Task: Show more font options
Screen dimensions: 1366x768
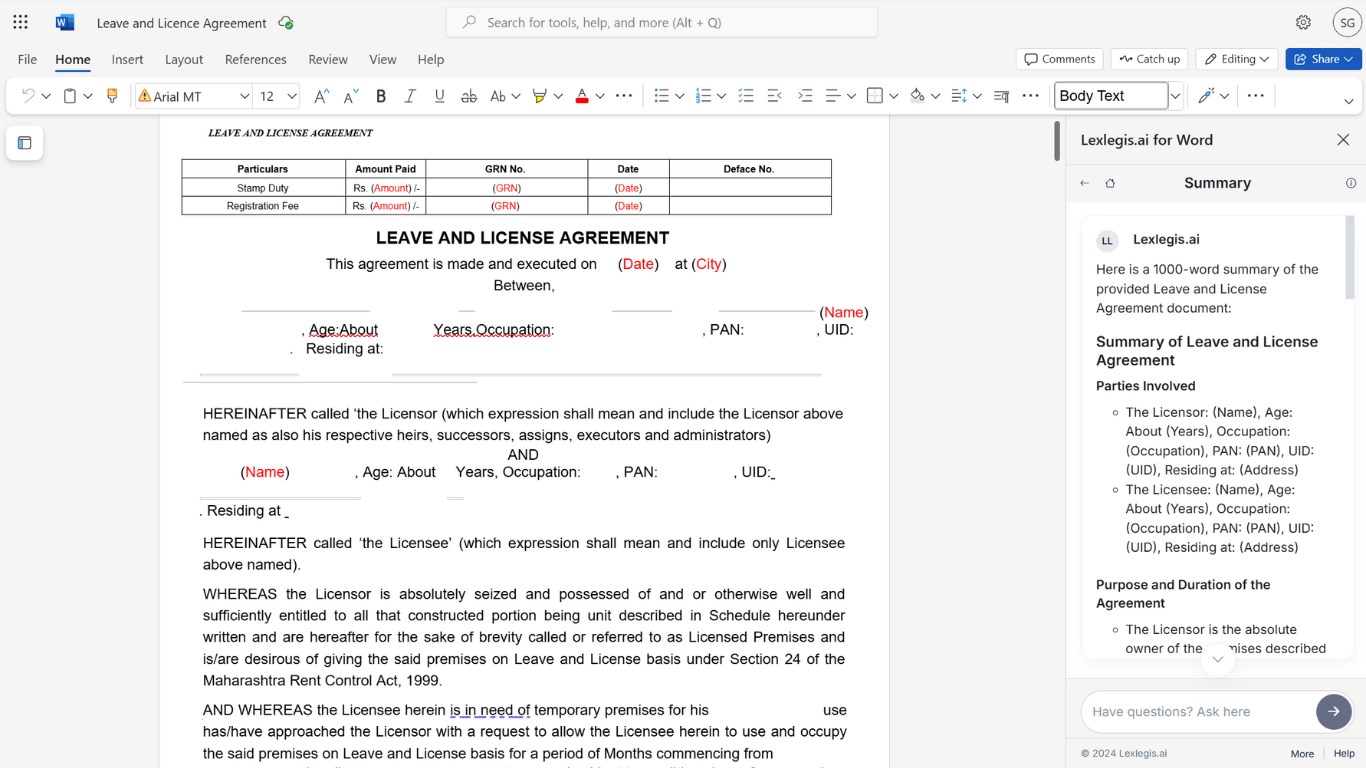Action: tap(624, 96)
